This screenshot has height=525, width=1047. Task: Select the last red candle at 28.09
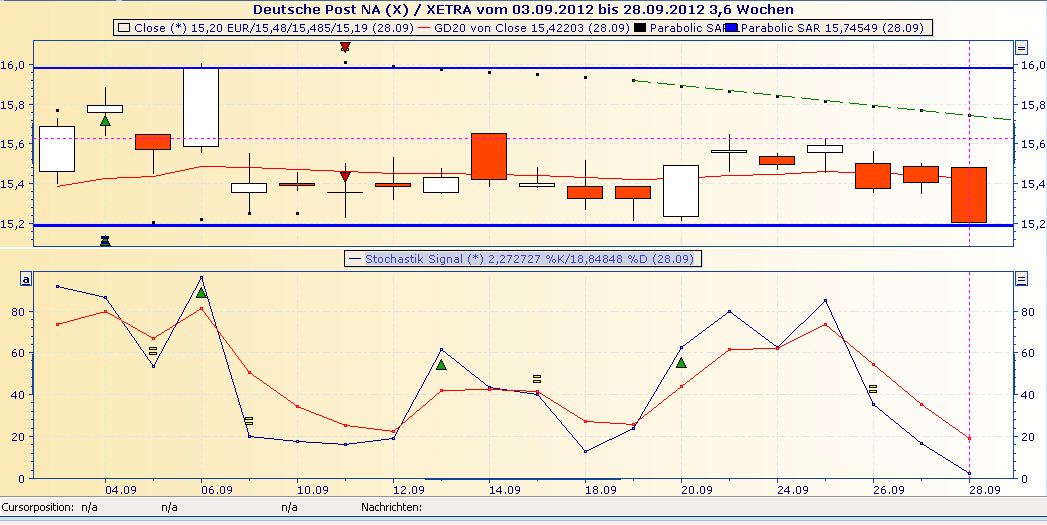coord(969,195)
